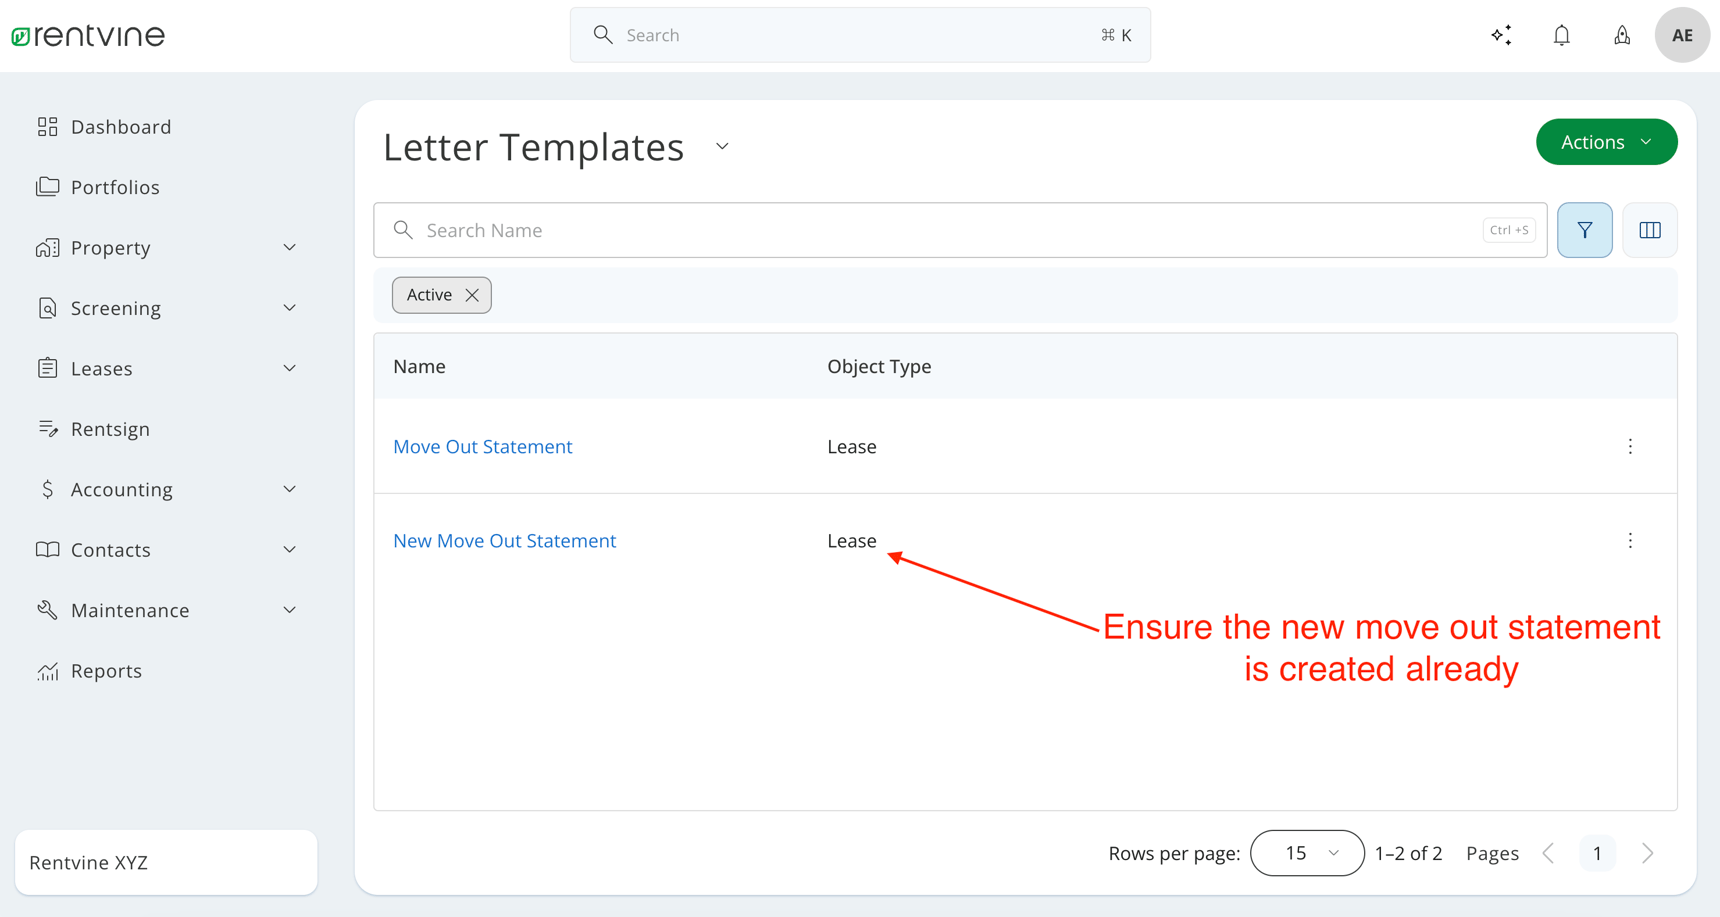Open Reports from the sidebar
The width and height of the screenshot is (1720, 917).
click(x=106, y=671)
